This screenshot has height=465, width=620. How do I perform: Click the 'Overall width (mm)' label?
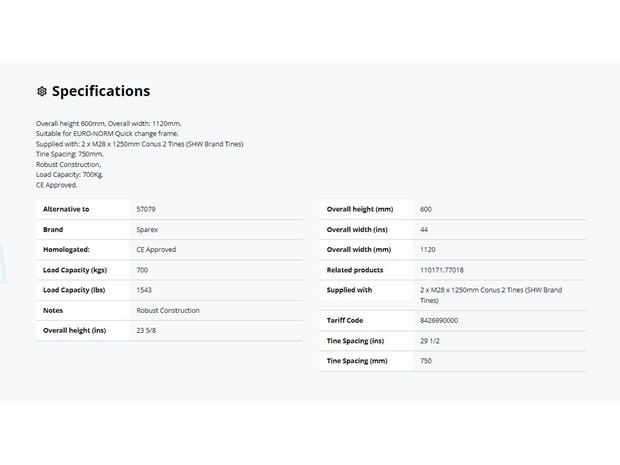[x=359, y=250]
